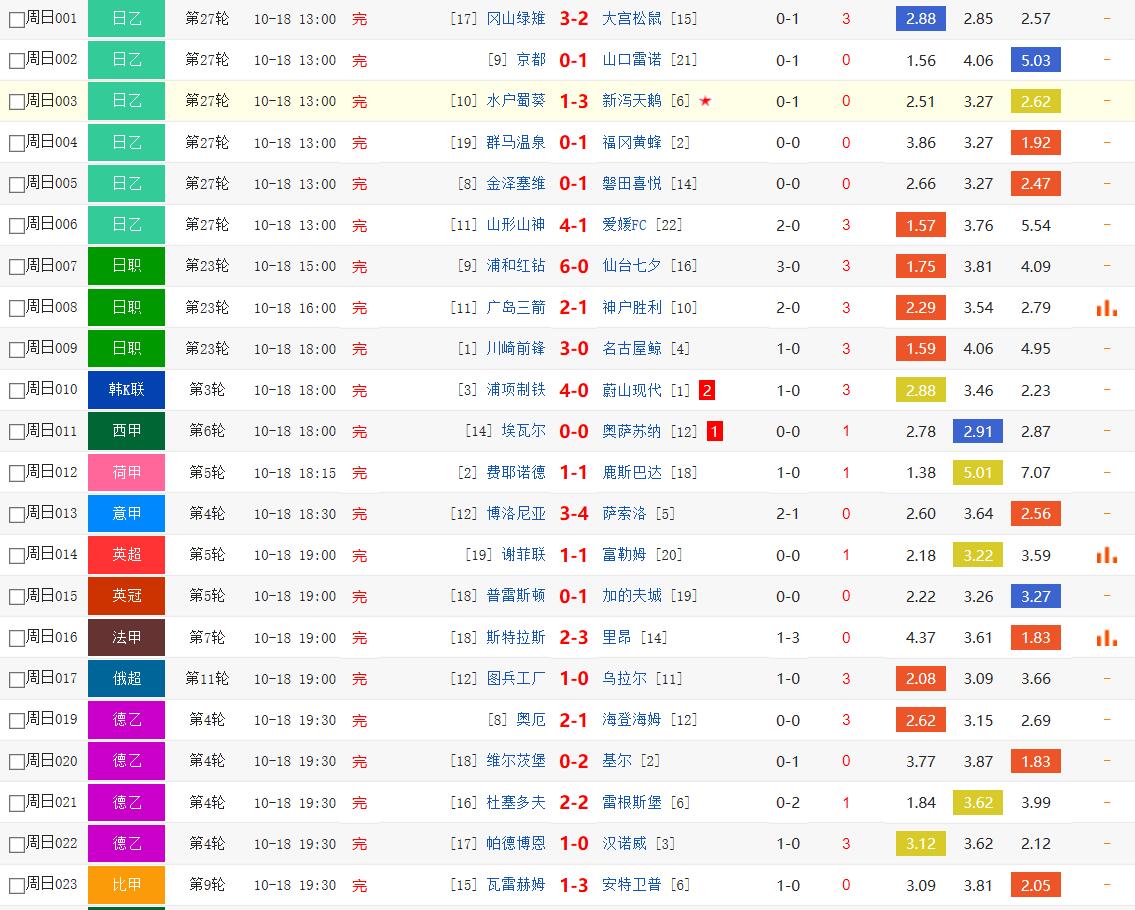Click score 3-2 of 冈山绿雉 match
Image resolution: width=1135 pixels, height=910 pixels.
574,19
